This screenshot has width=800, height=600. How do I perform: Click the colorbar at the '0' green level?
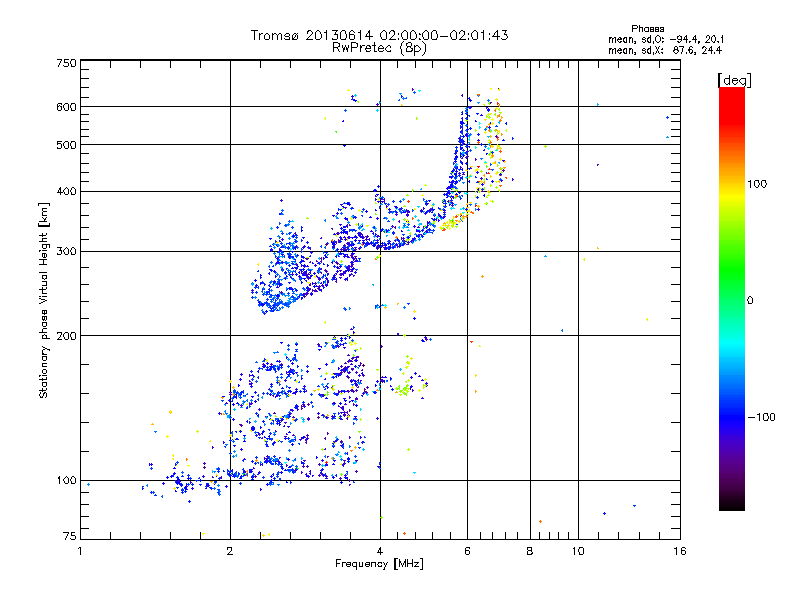click(x=732, y=301)
